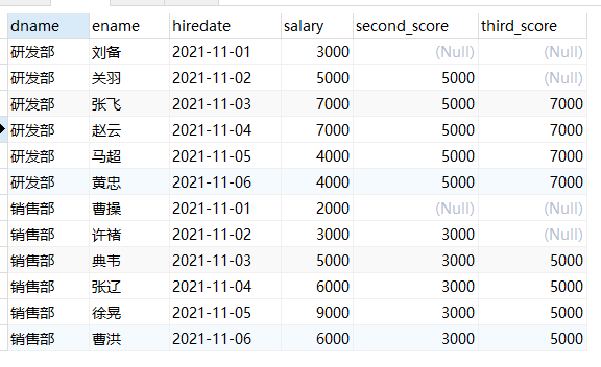The image size is (601, 367).
Task: Select the cell containing 徐晃
Action: coord(129,313)
